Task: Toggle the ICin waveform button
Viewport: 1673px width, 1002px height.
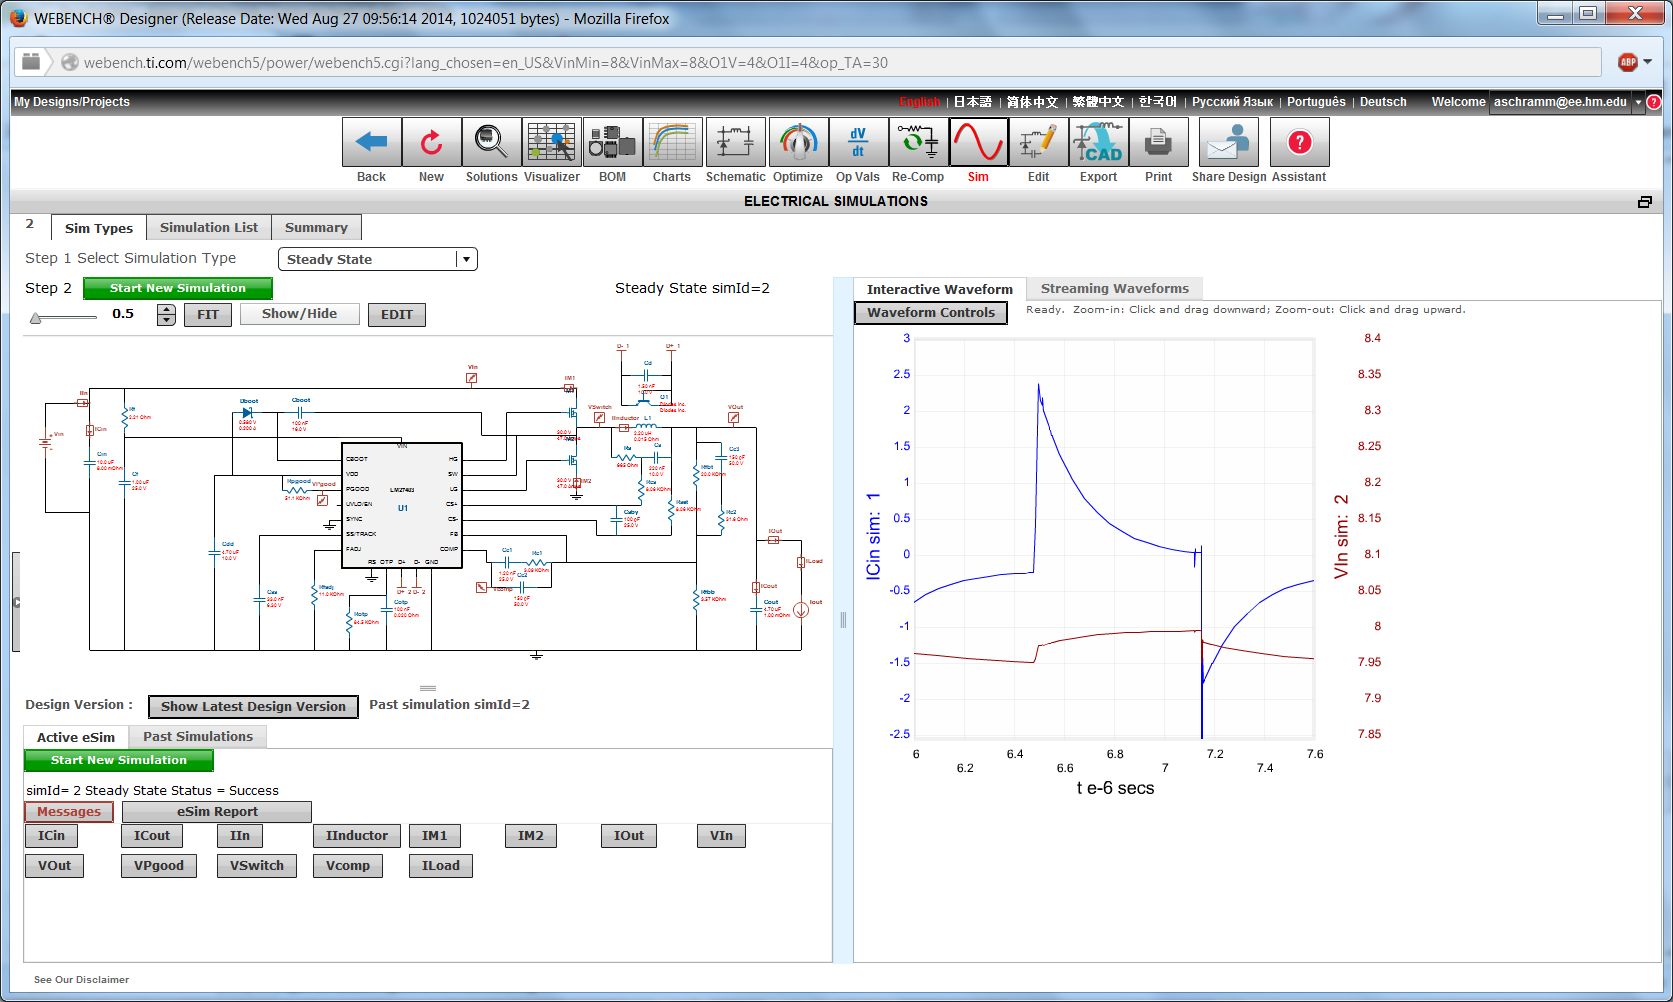Action: tap(51, 836)
